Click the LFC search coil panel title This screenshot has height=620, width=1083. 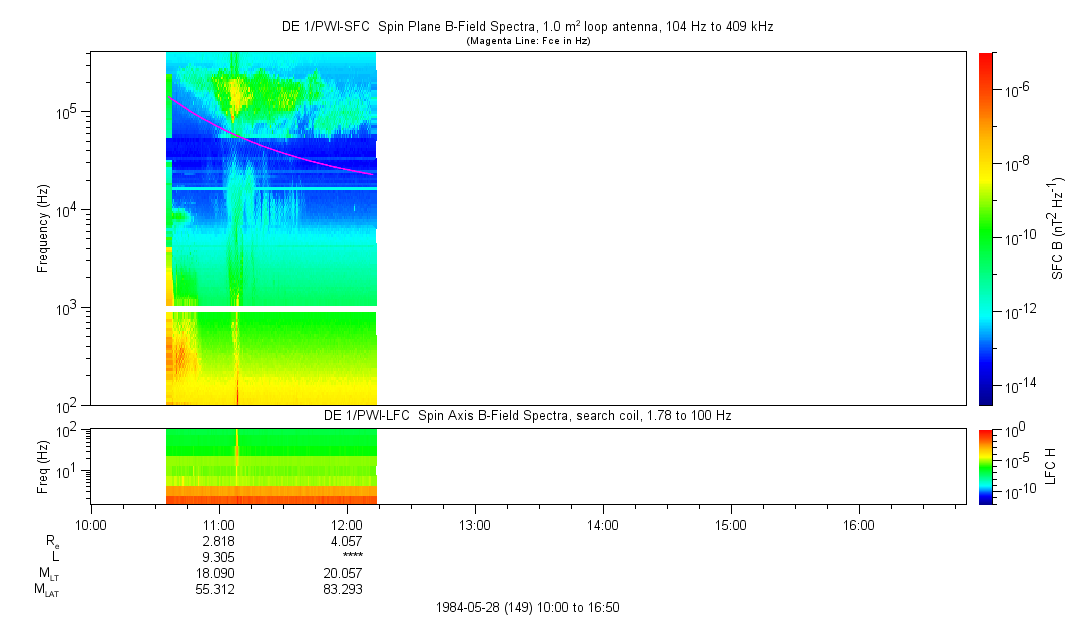pos(527,415)
